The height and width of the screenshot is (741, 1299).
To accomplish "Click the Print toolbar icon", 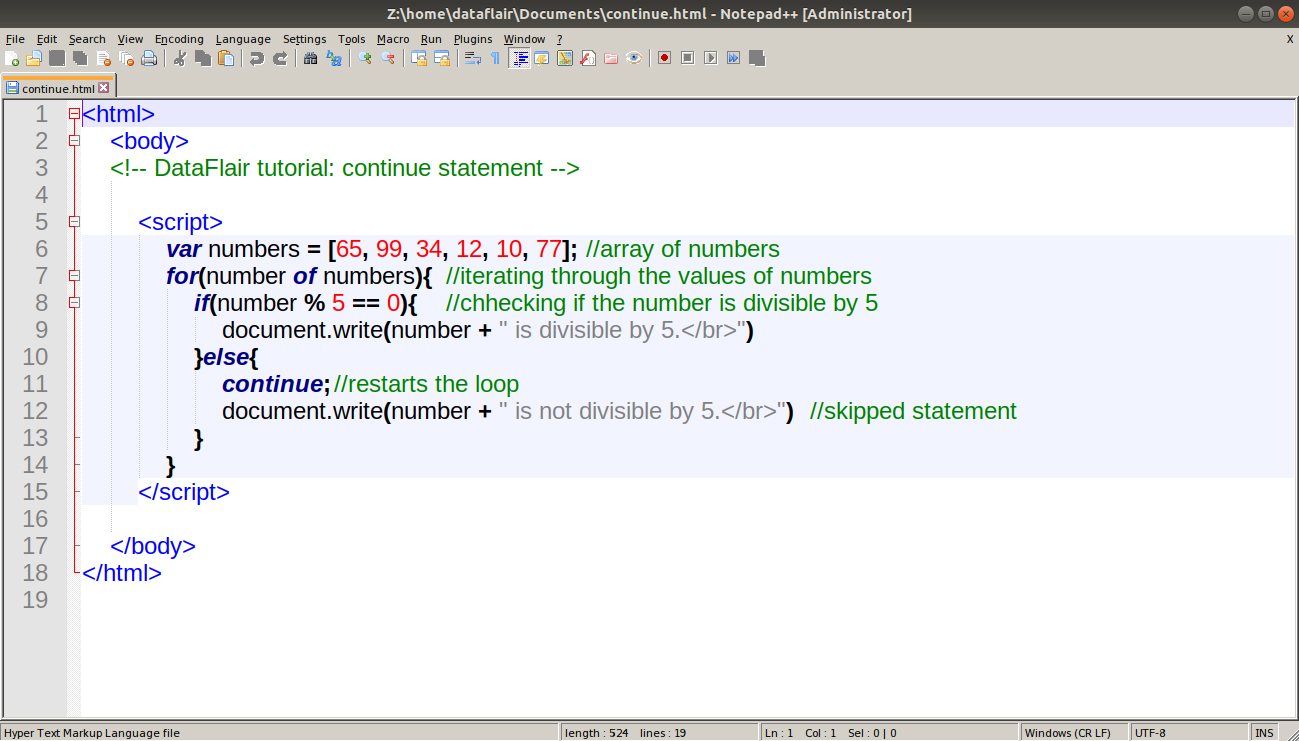I will coord(149,58).
